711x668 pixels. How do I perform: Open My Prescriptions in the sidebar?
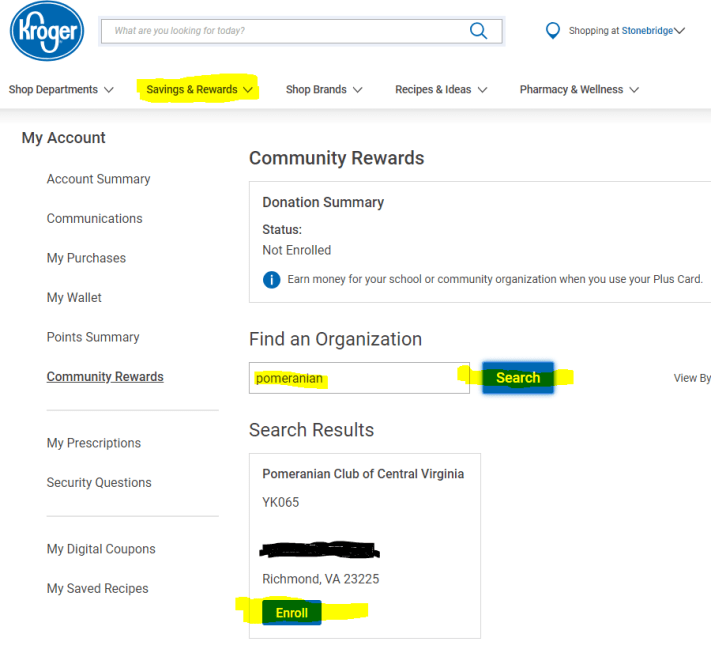point(93,443)
